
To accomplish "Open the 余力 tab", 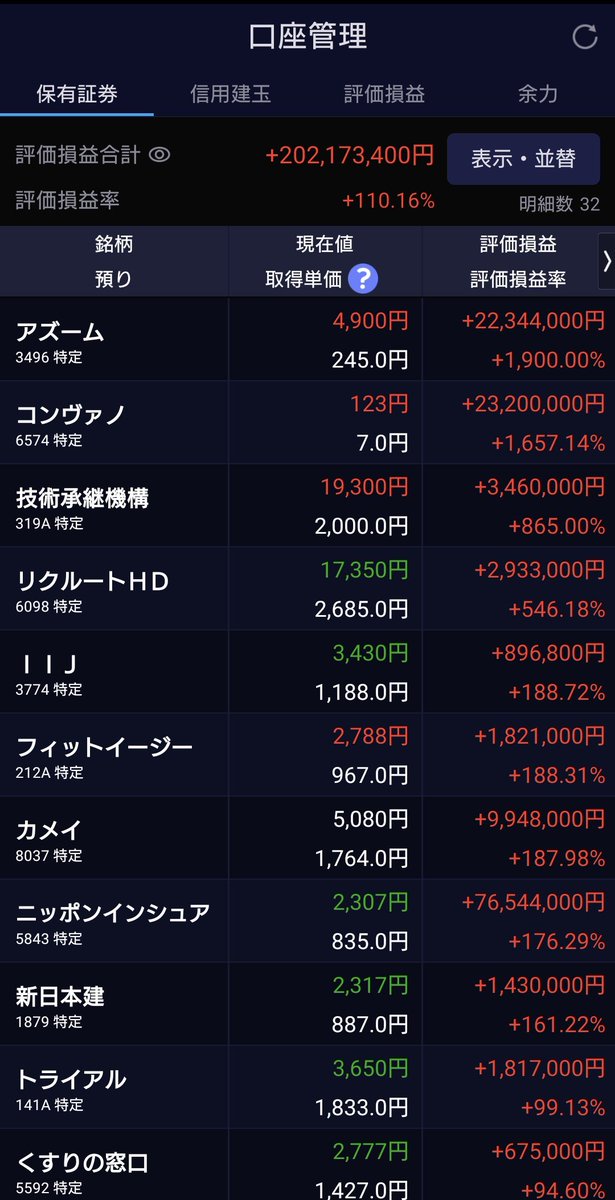I will click(538, 94).
